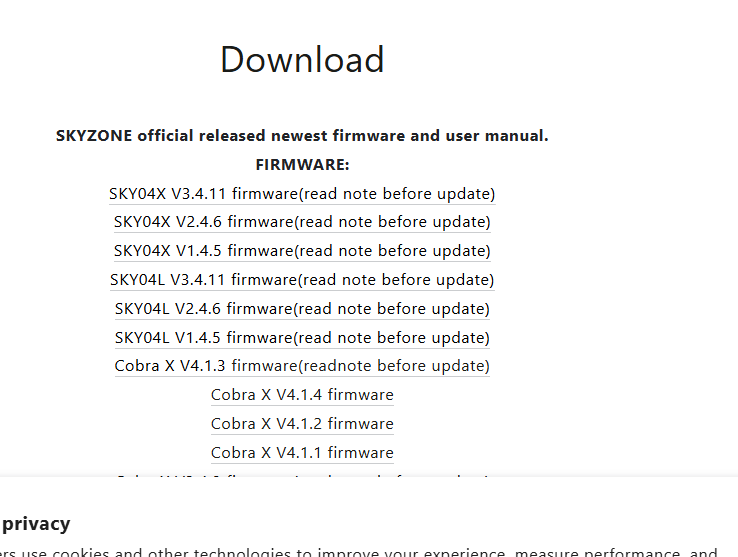Click the bold FIRMWARE: section label
738x557 pixels.
point(302,165)
